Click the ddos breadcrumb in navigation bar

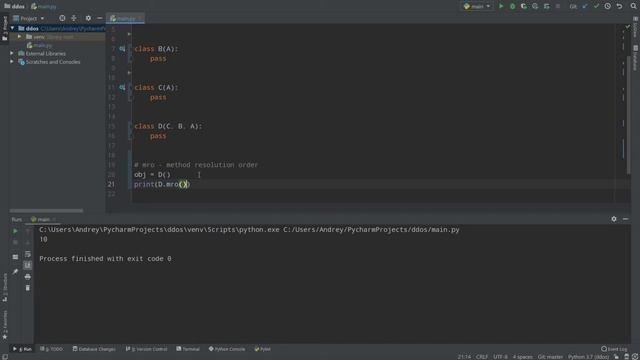(x=15, y=6)
